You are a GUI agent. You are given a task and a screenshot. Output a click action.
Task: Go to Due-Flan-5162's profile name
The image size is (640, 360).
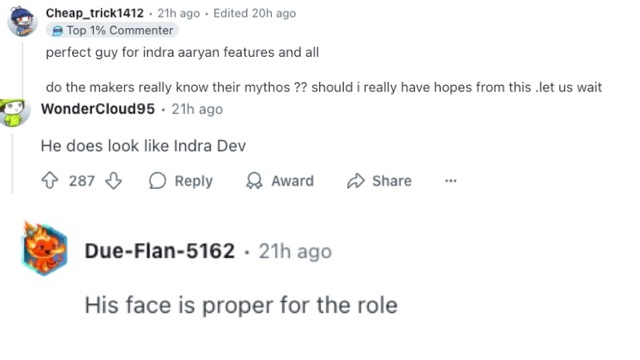coord(160,251)
